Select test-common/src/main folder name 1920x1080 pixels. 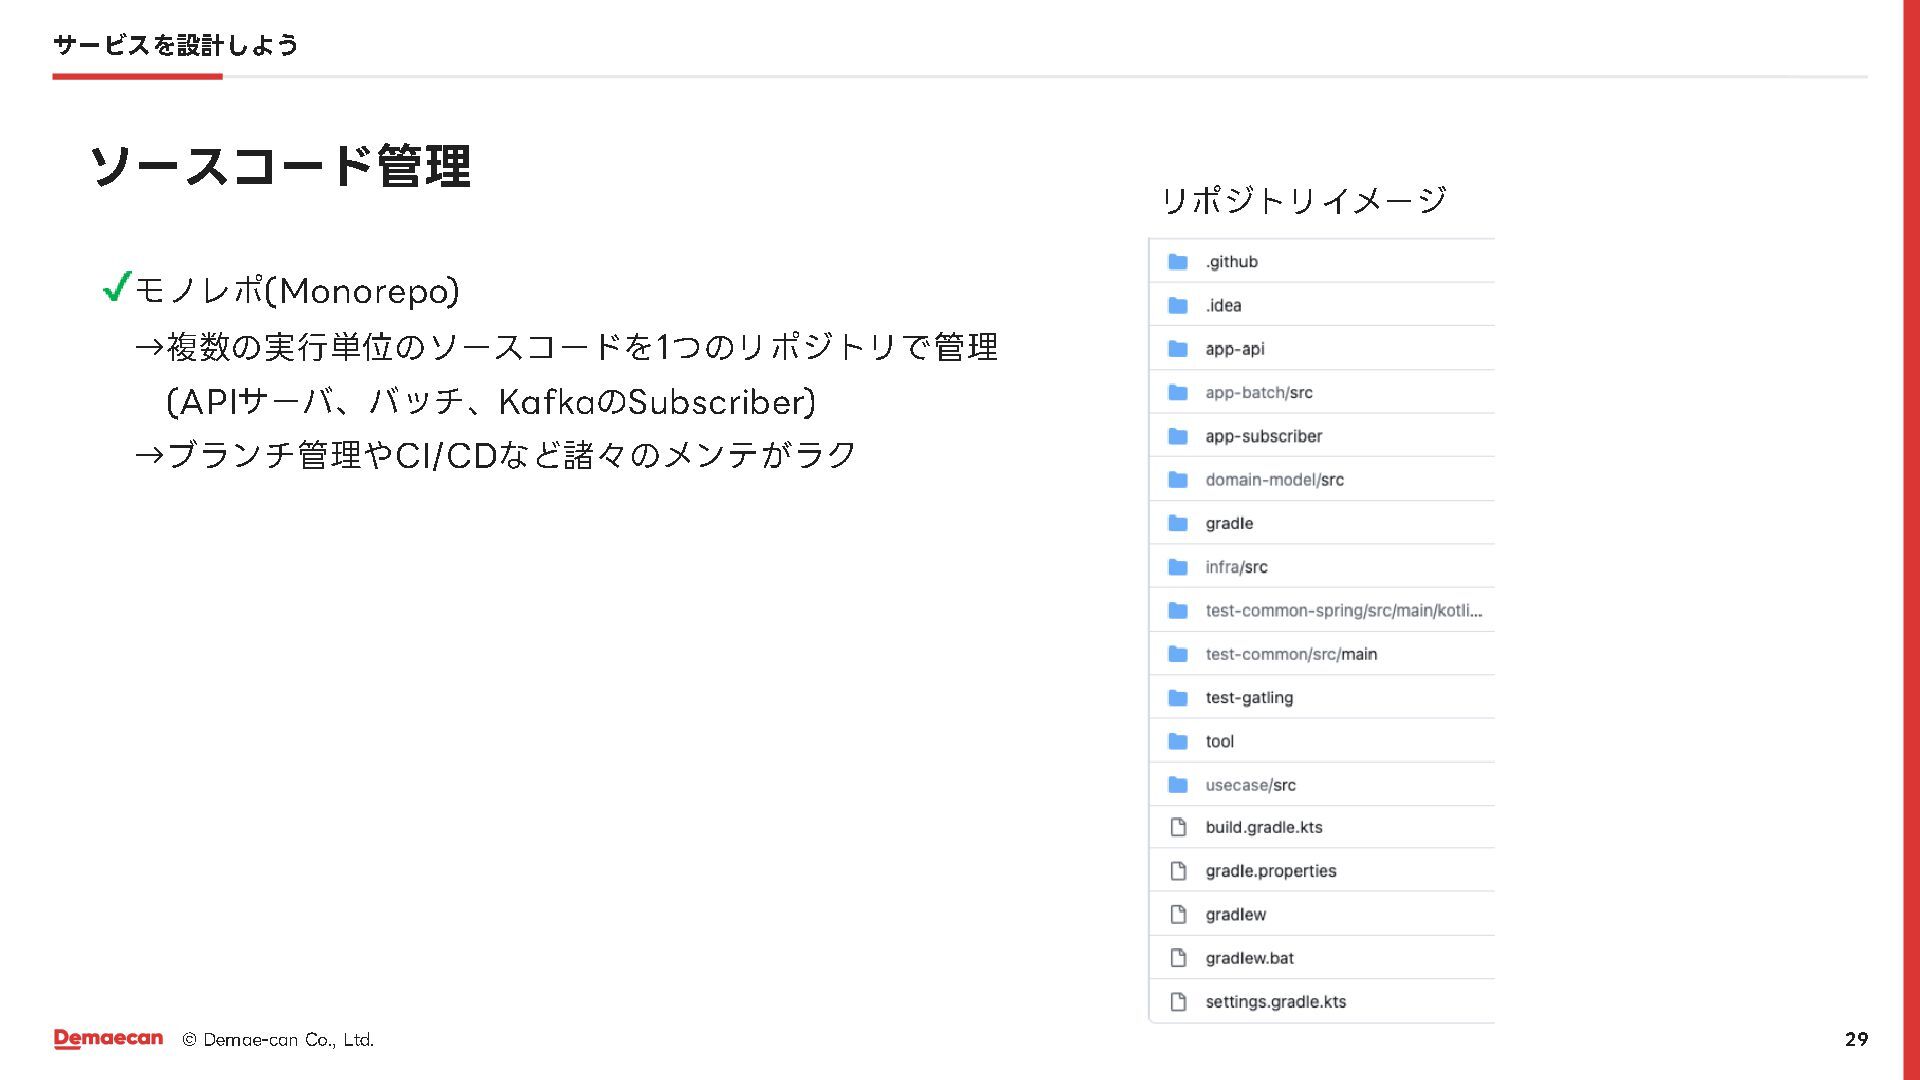(x=1290, y=654)
